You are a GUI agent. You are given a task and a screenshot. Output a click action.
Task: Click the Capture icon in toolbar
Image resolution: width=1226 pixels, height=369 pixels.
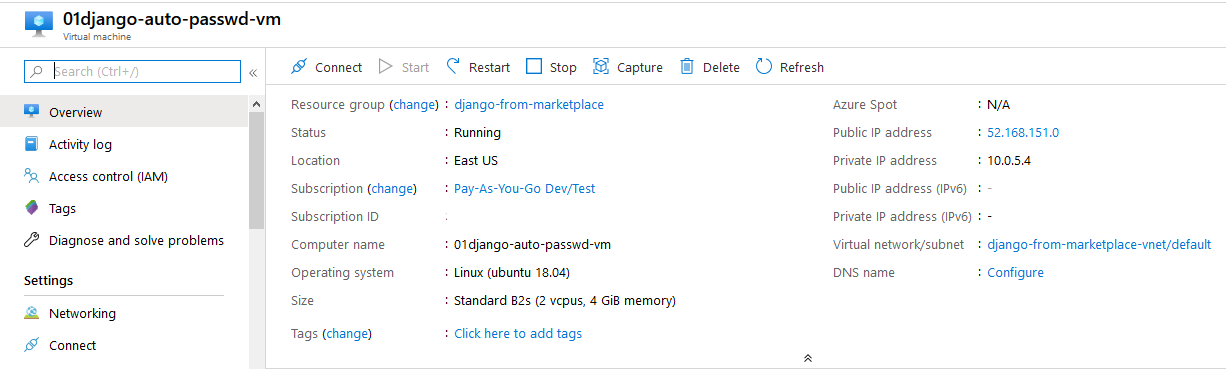click(601, 67)
